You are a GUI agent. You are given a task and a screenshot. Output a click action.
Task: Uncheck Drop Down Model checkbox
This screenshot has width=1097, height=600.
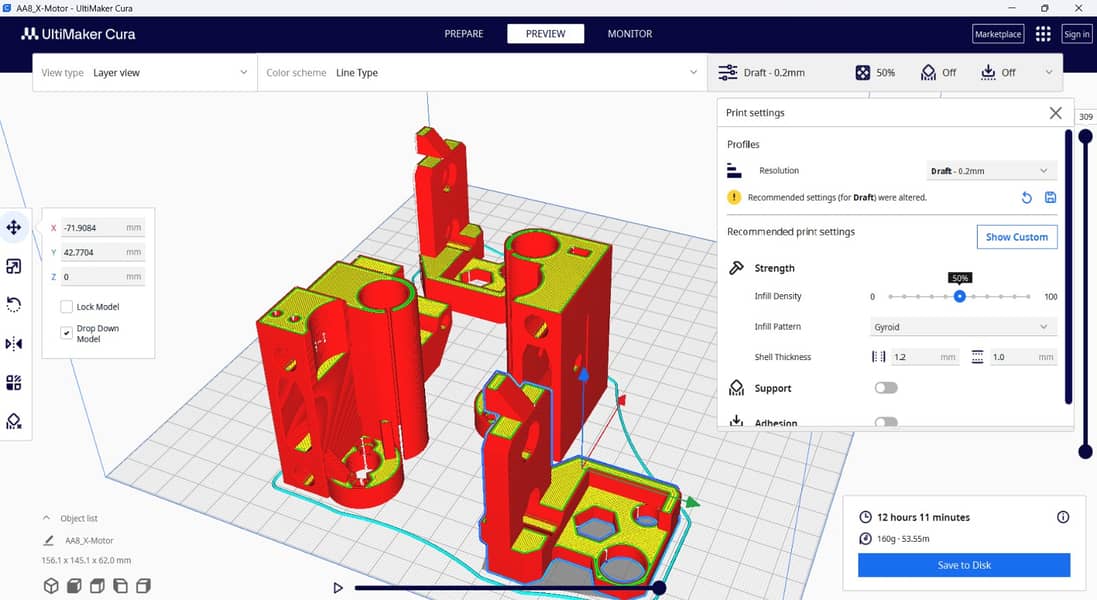pos(66,333)
